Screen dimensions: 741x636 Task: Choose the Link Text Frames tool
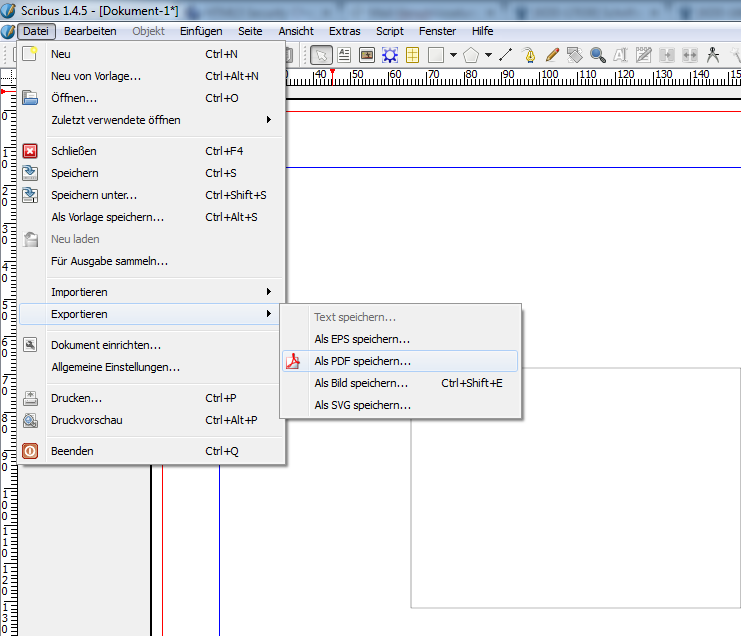(667, 55)
